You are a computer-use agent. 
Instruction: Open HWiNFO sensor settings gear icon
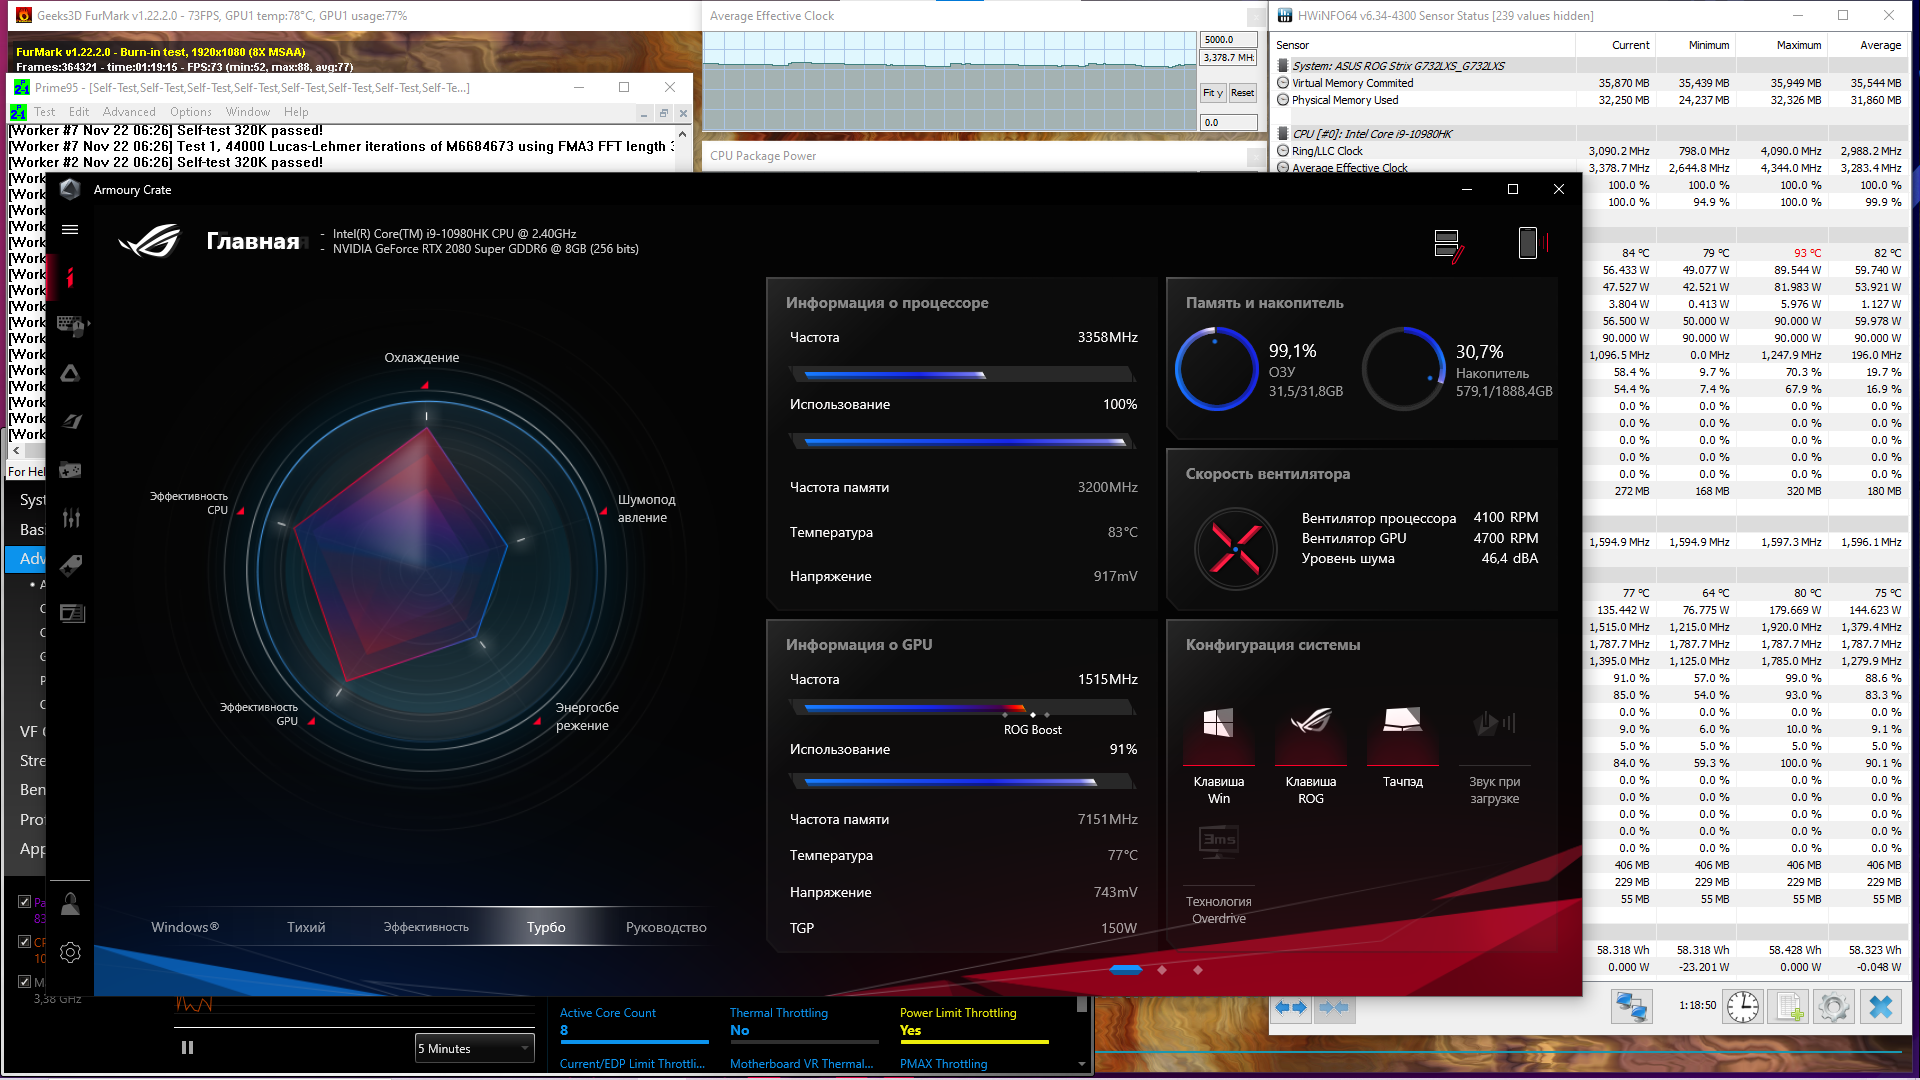1833,1006
